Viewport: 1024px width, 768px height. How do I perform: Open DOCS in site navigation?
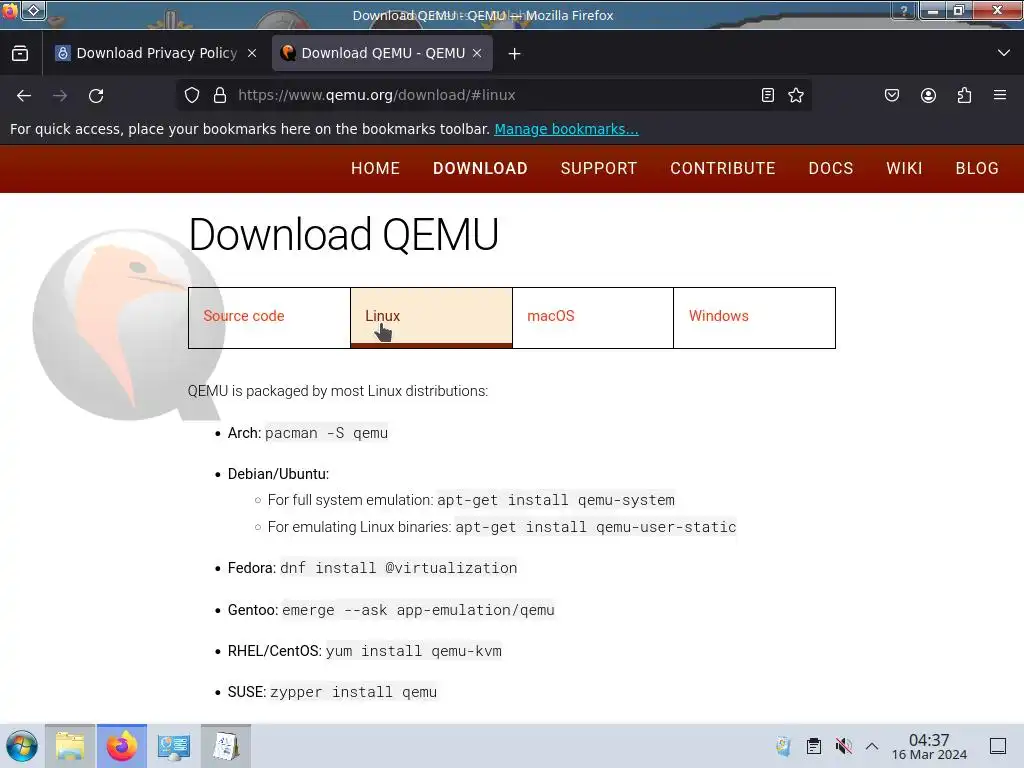coord(831,168)
